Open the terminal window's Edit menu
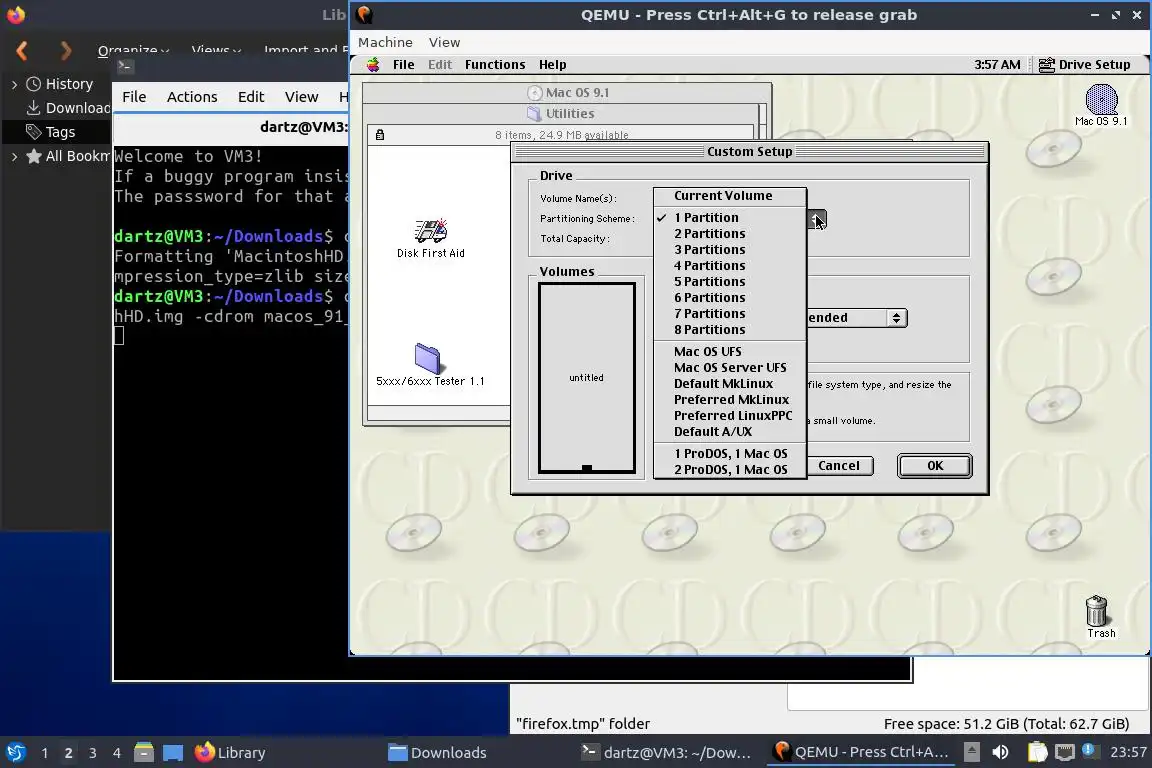Viewport: 1152px width, 768px height. pyautogui.click(x=251, y=97)
